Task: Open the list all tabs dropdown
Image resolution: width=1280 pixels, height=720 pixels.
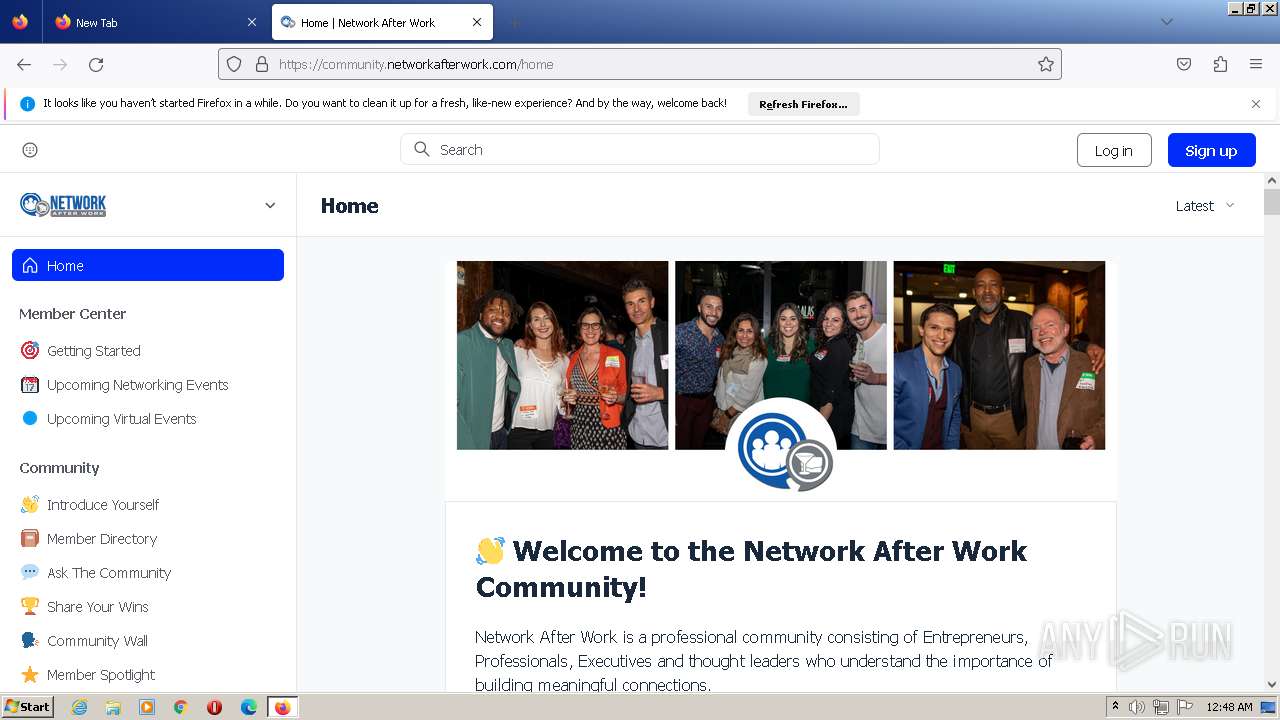Action: point(1166,22)
